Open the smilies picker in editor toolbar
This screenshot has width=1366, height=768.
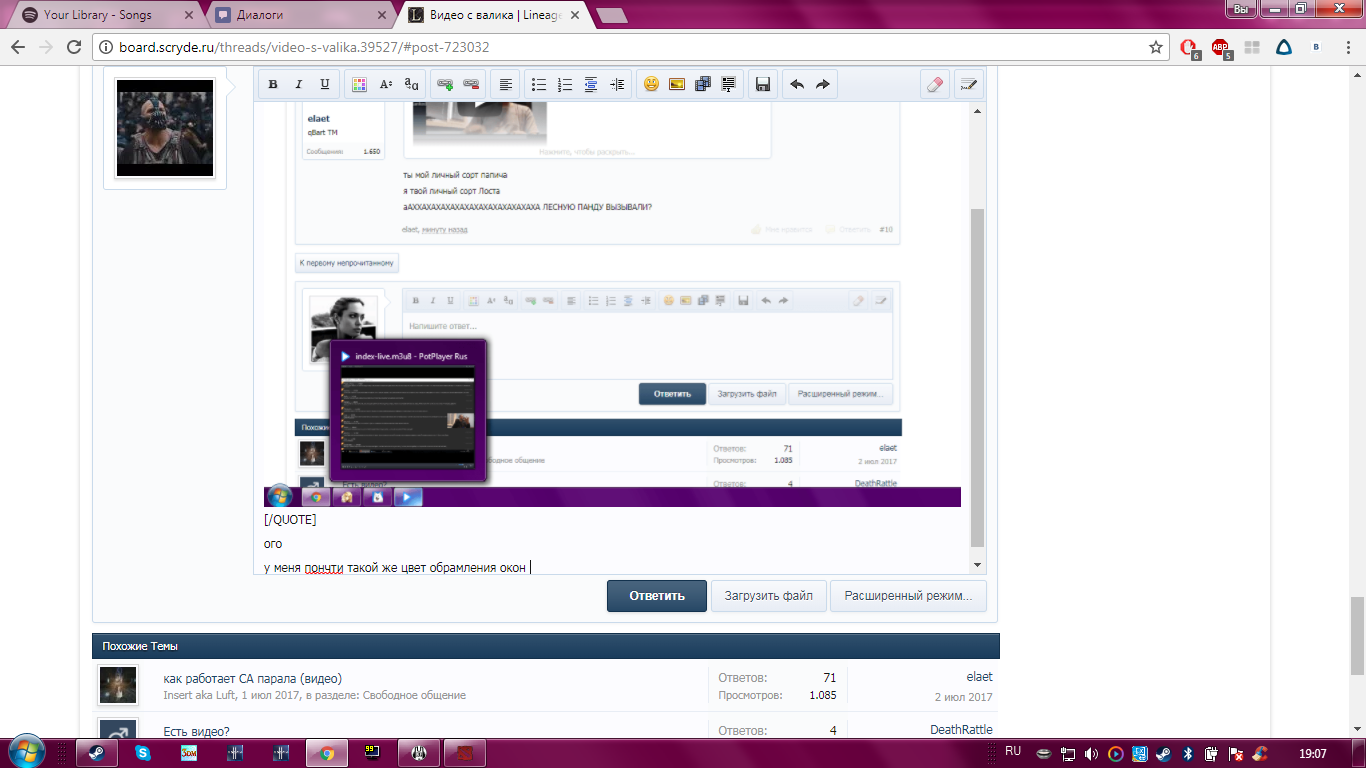[651, 85]
